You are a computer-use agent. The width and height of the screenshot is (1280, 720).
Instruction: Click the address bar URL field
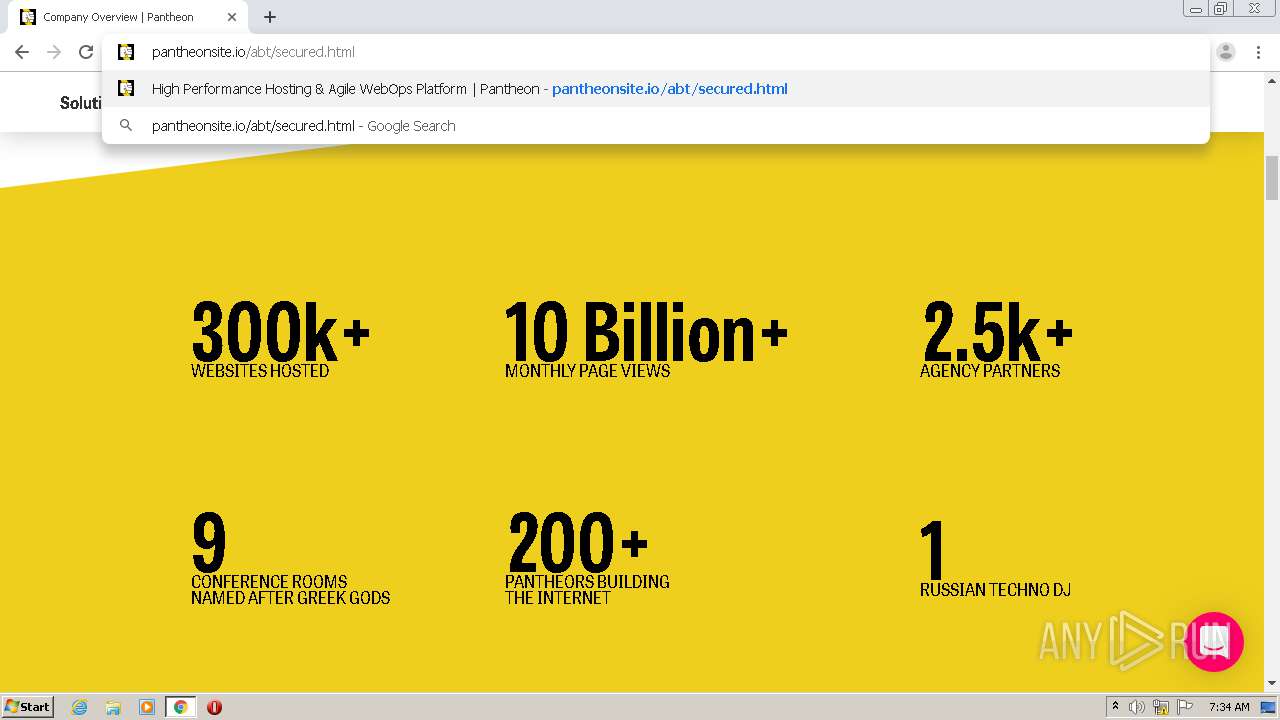pos(655,52)
